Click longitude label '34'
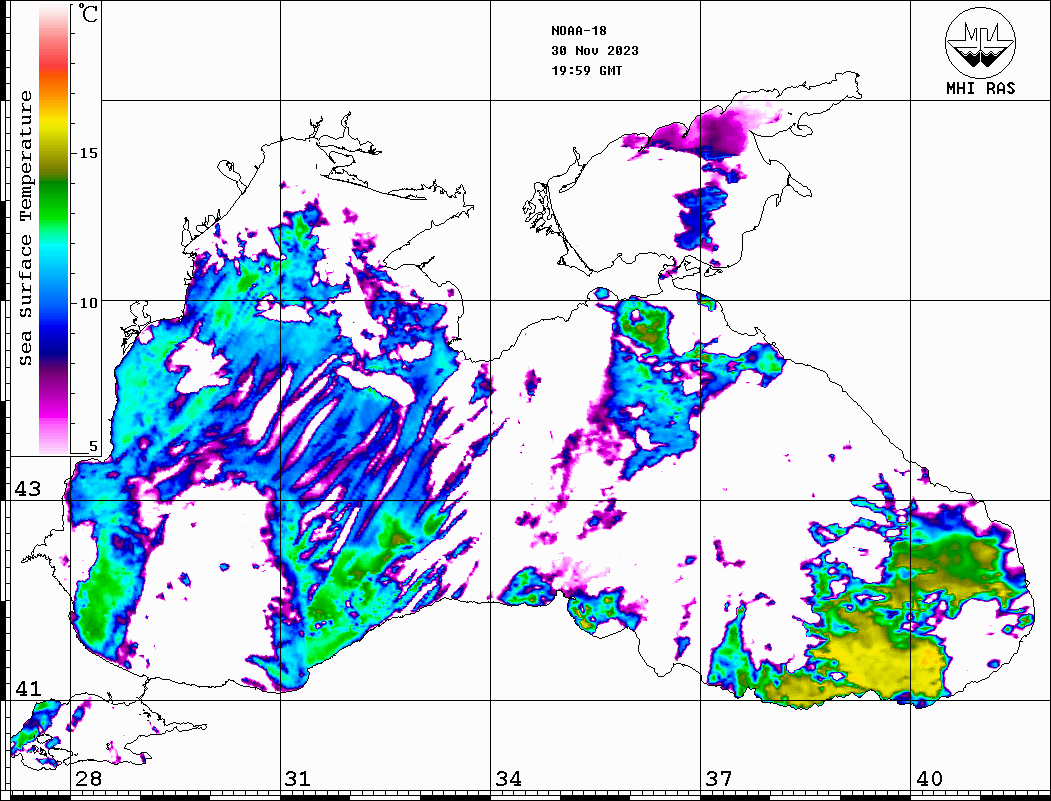Screen dimensions: 1051x801 (x=508, y=778)
